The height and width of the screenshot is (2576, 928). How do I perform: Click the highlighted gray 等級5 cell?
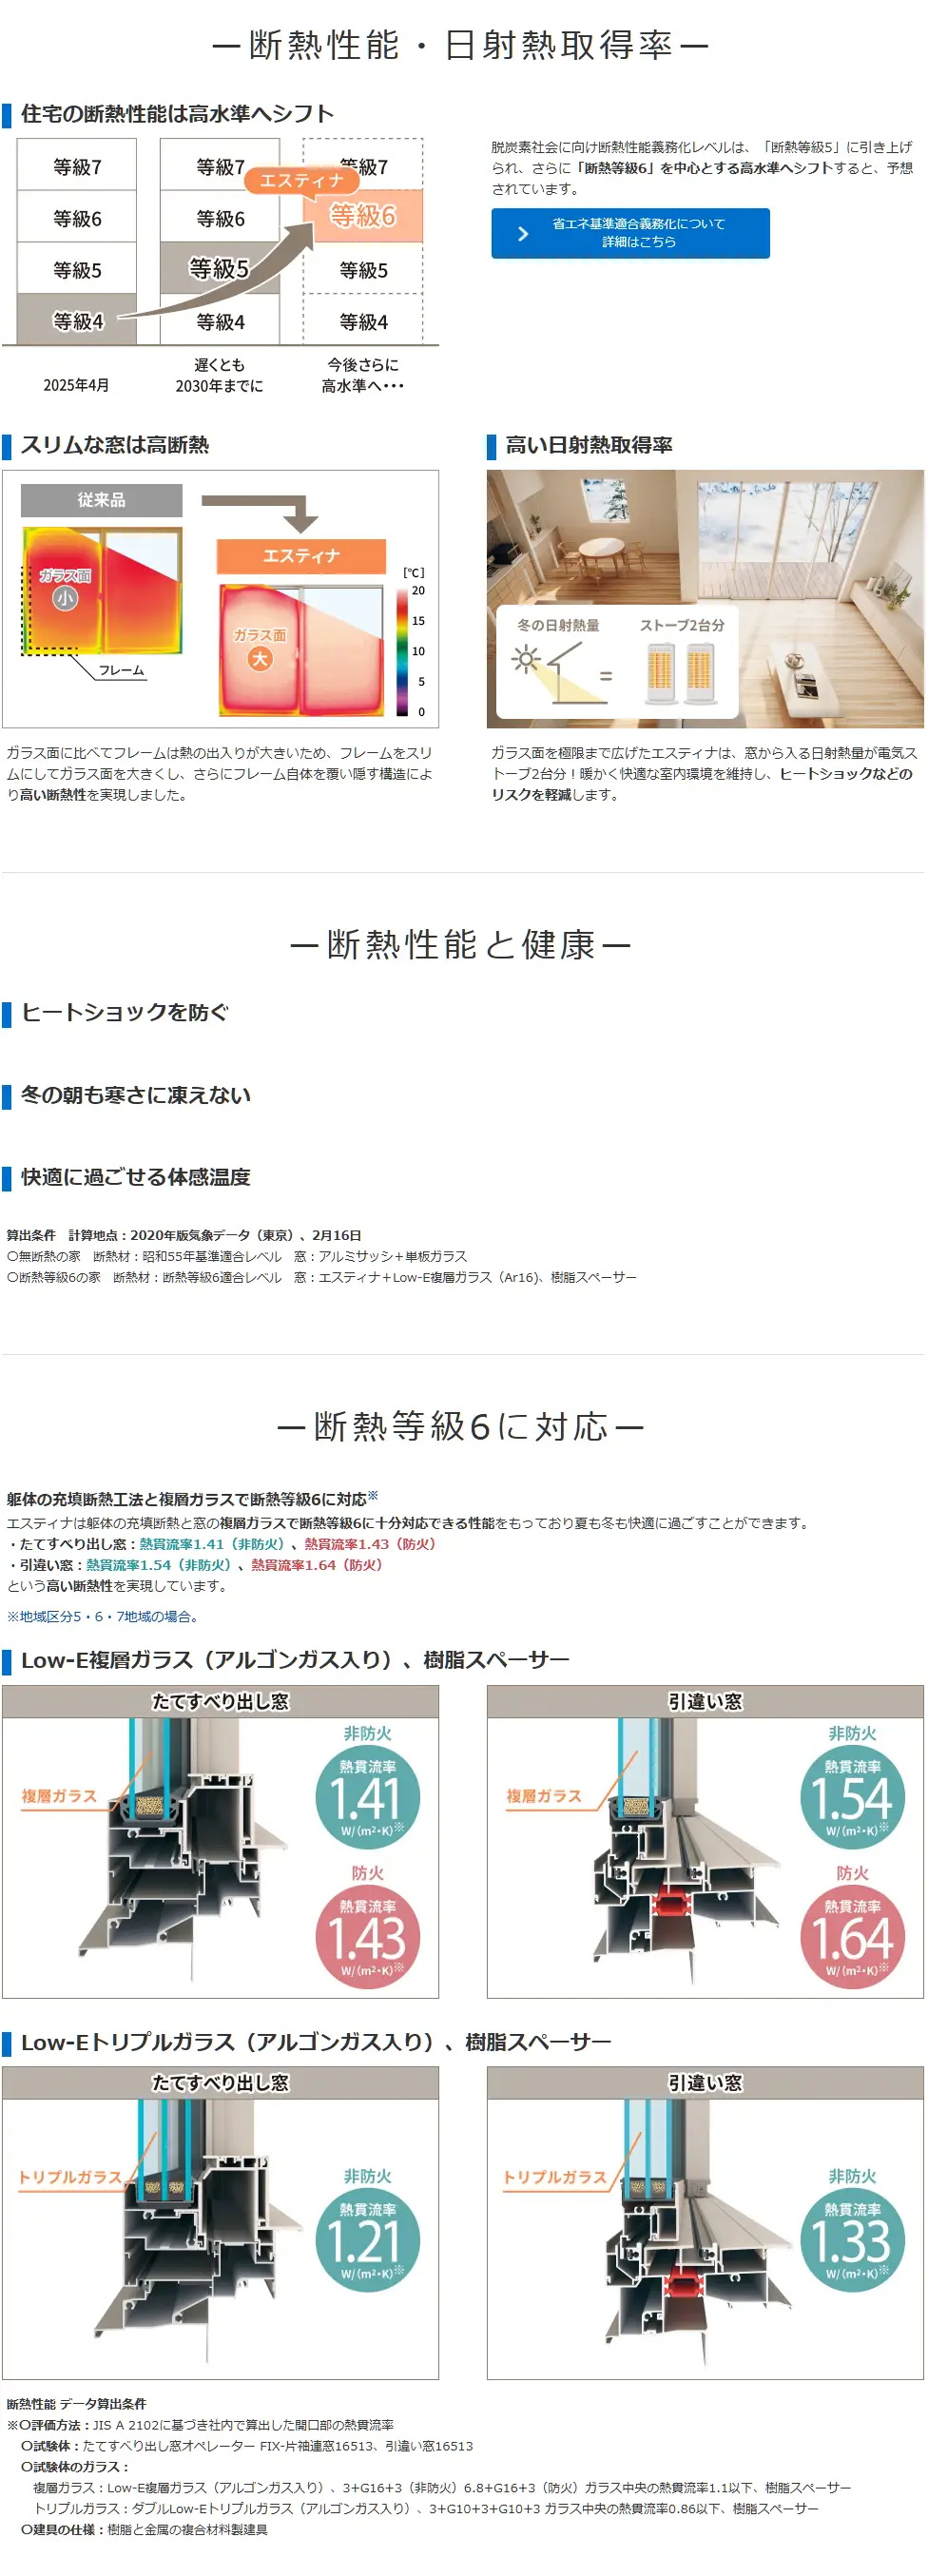tap(220, 268)
